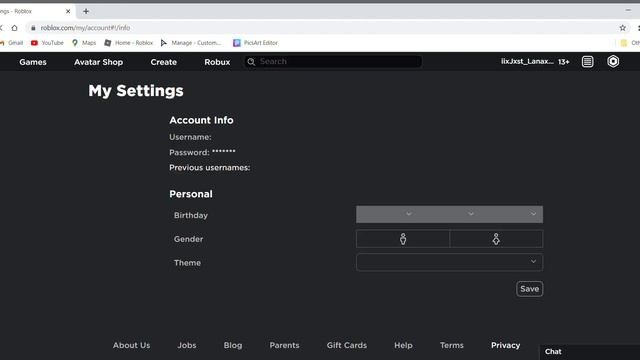Open the browser home button

tap(15, 28)
